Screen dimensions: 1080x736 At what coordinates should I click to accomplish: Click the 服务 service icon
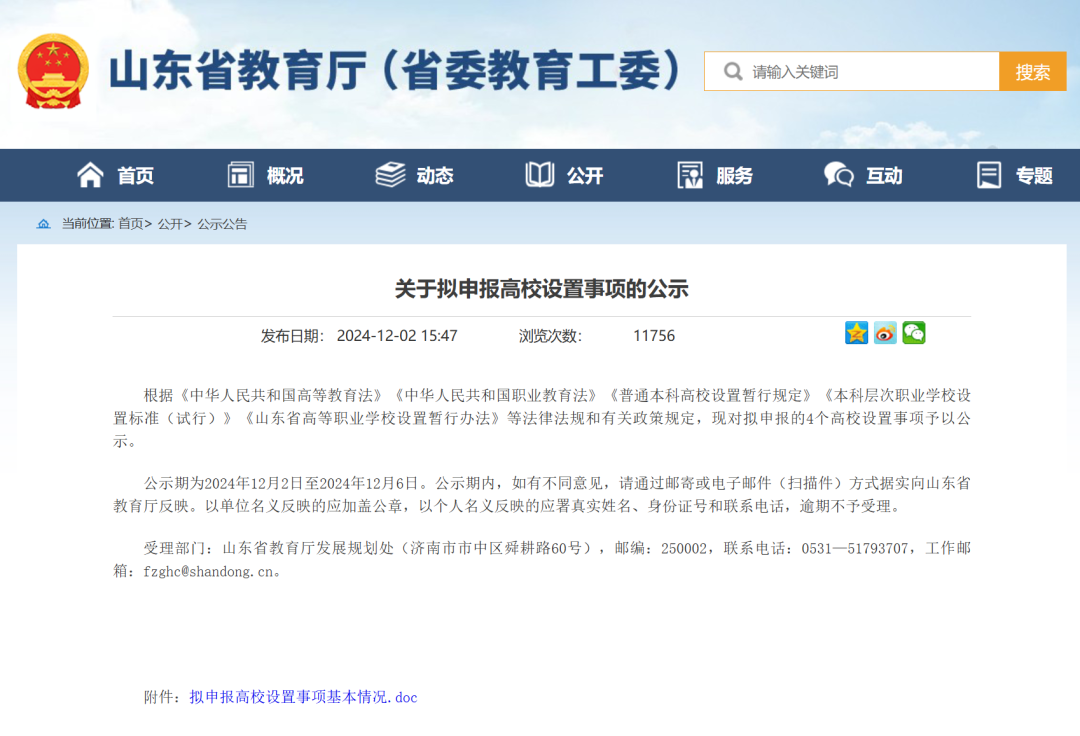[690, 175]
